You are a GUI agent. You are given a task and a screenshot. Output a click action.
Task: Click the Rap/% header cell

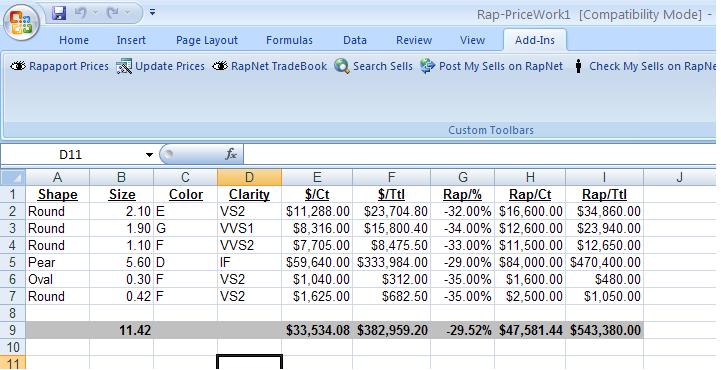click(x=463, y=194)
